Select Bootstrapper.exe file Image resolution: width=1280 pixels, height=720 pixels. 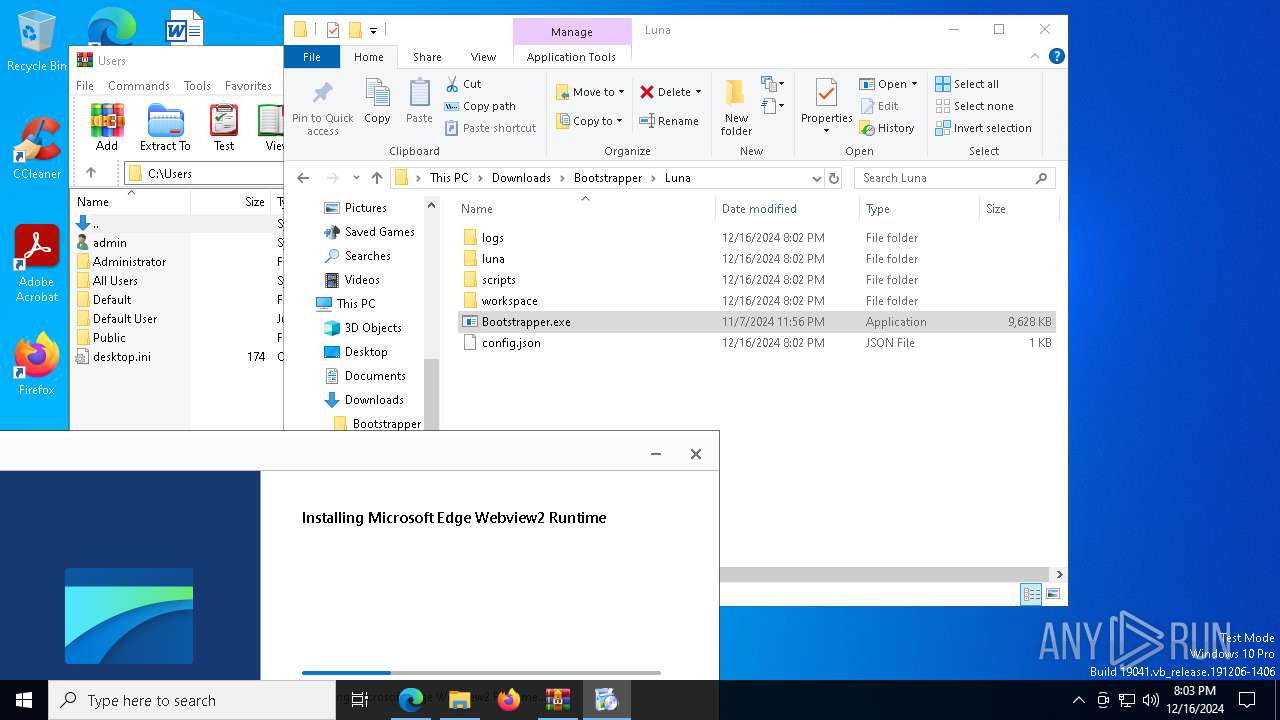(757, 322)
